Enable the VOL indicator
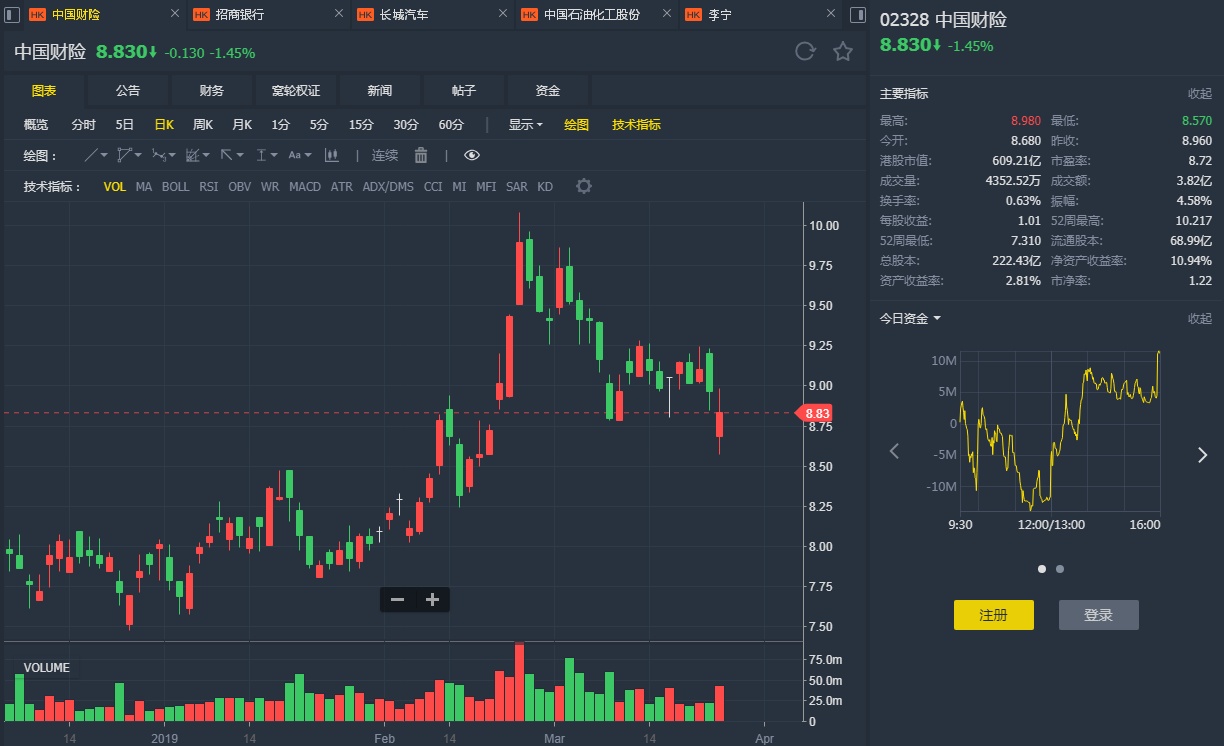1224x746 pixels. click(115, 187)
